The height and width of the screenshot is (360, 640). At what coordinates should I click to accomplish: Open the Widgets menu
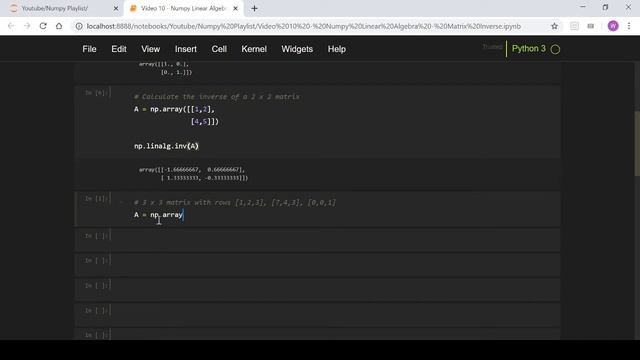click(297, 49)
